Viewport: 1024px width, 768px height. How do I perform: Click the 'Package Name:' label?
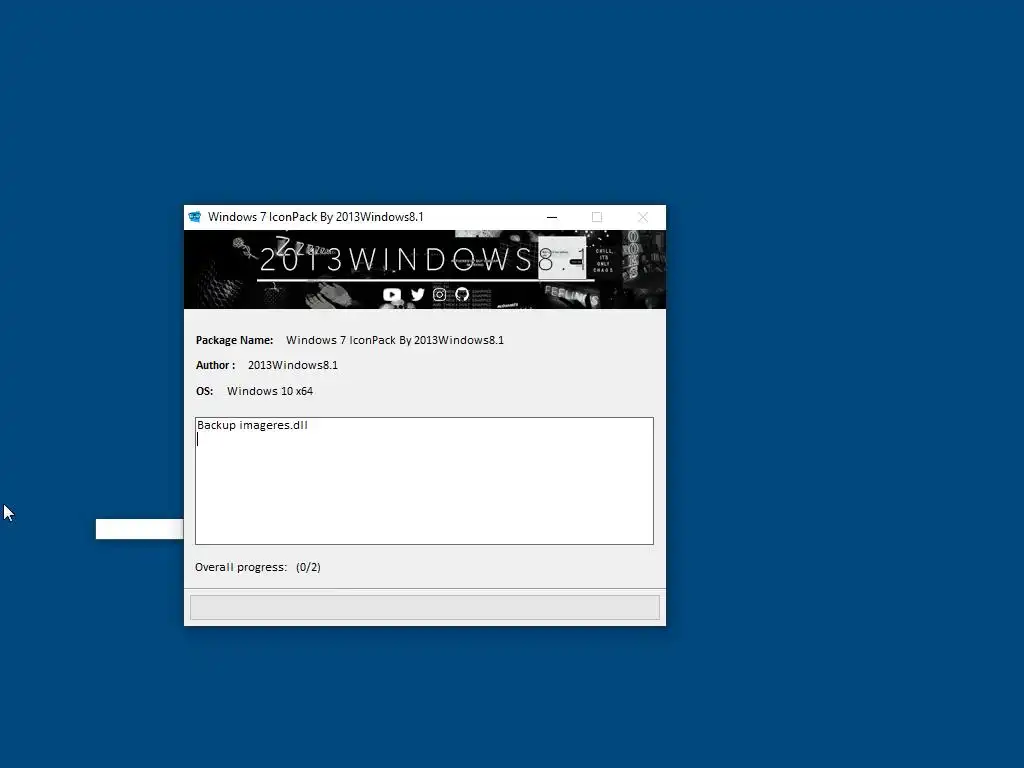coord(234,340)
